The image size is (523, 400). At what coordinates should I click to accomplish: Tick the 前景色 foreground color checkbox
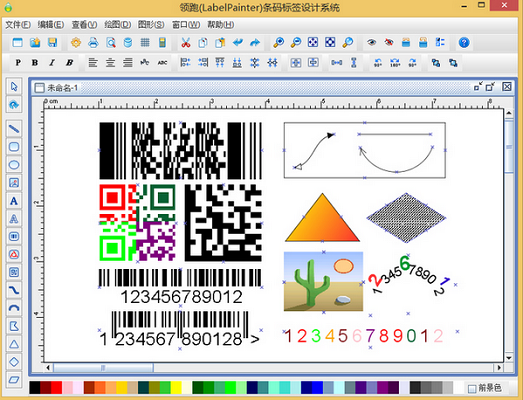tap(472, 388)
